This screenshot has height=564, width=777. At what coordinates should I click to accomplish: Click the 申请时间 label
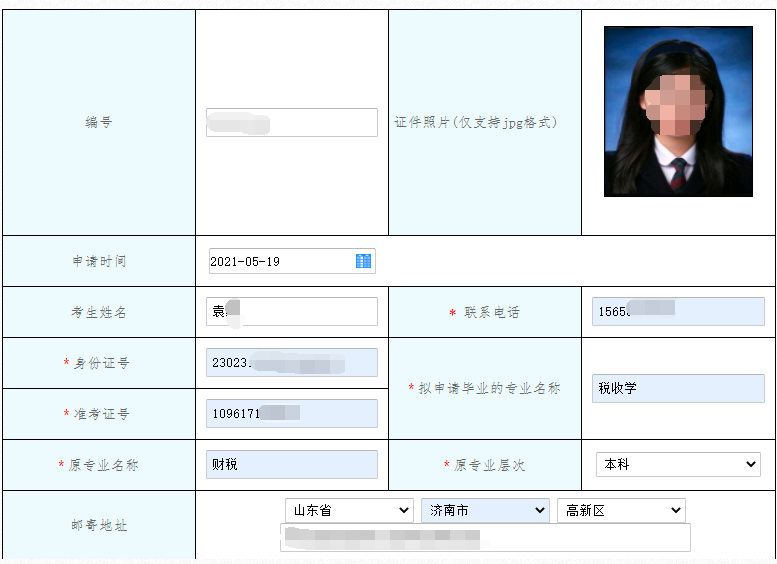tap(99, 261)
